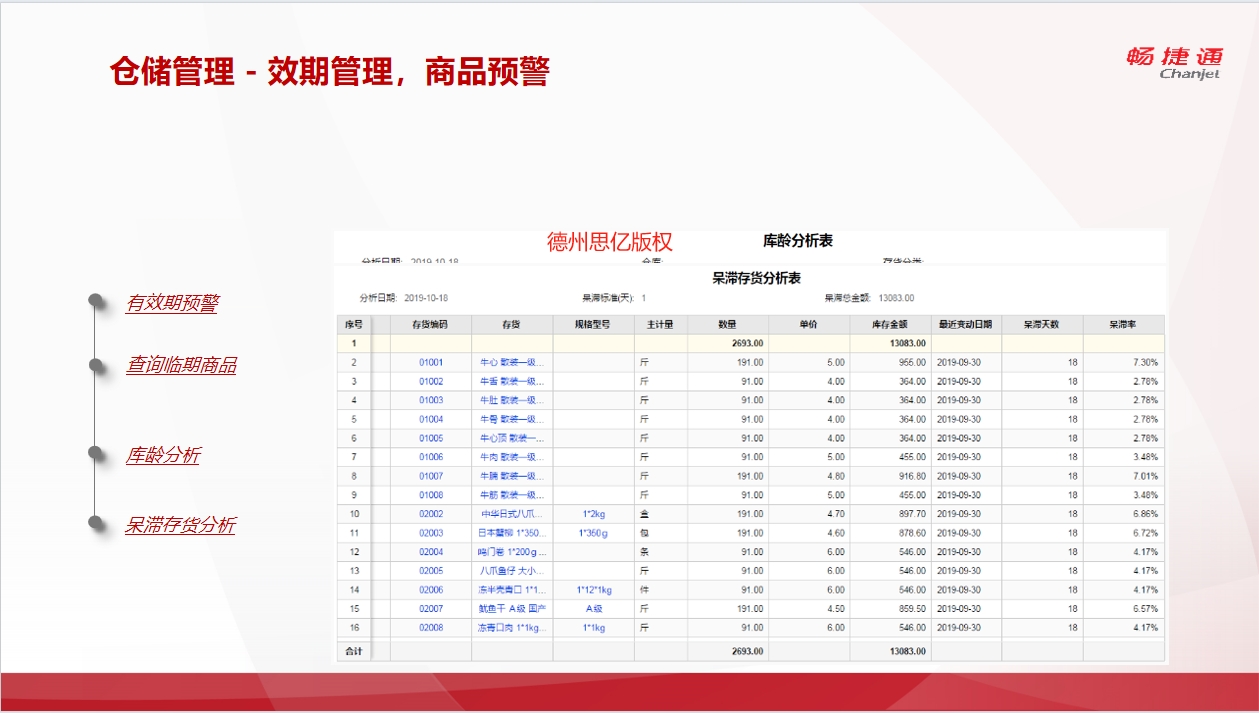This screenshot has width=1259, height=713.
Task: Open inventory code 01002
Action: [431, 381]
